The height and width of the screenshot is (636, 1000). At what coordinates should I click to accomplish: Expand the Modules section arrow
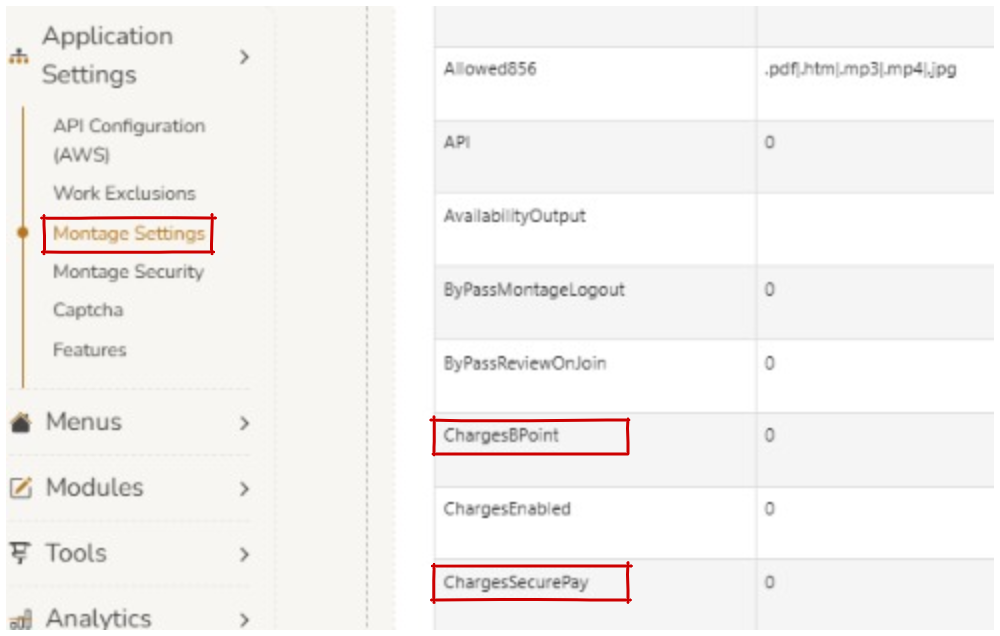244,489
